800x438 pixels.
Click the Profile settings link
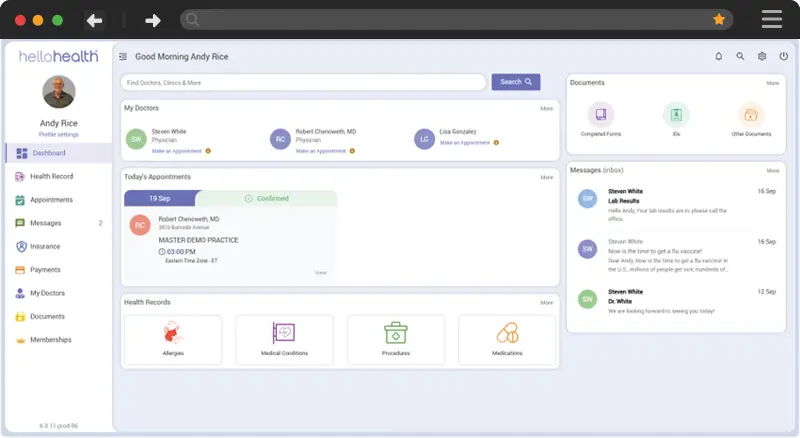click(x=59, y=133)
